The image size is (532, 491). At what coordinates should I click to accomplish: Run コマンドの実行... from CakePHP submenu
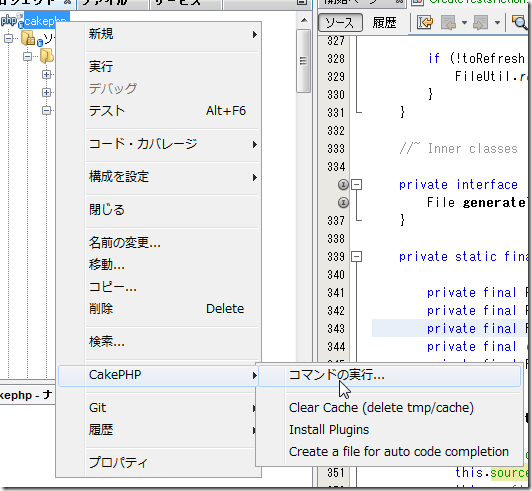point(390,376)
